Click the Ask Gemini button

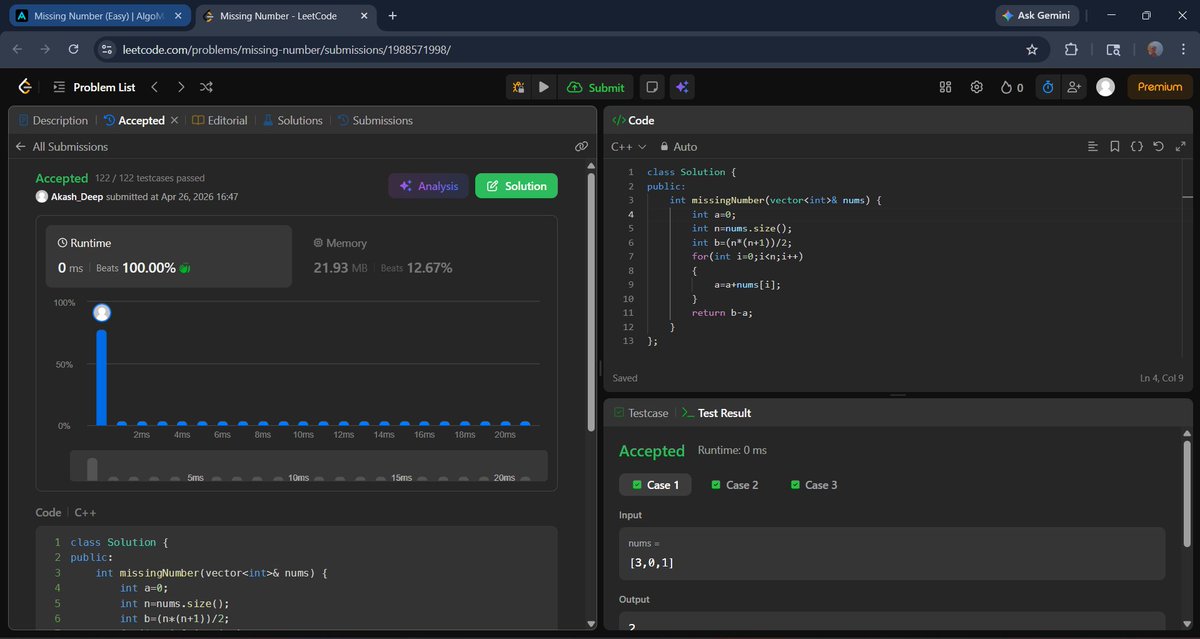[1037, 15]
